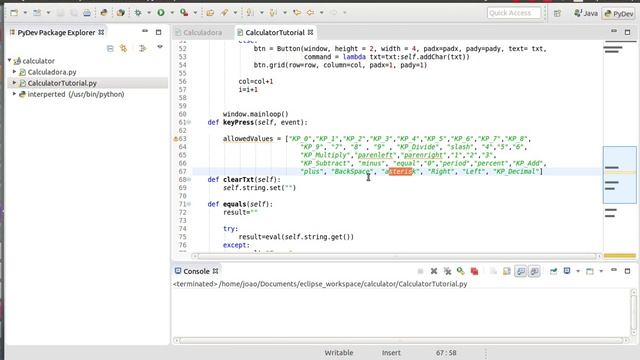The height and width of the screenshot is (360, 640).
Task: Click the Back navigation arrow icon
Action: pos(311,13)
